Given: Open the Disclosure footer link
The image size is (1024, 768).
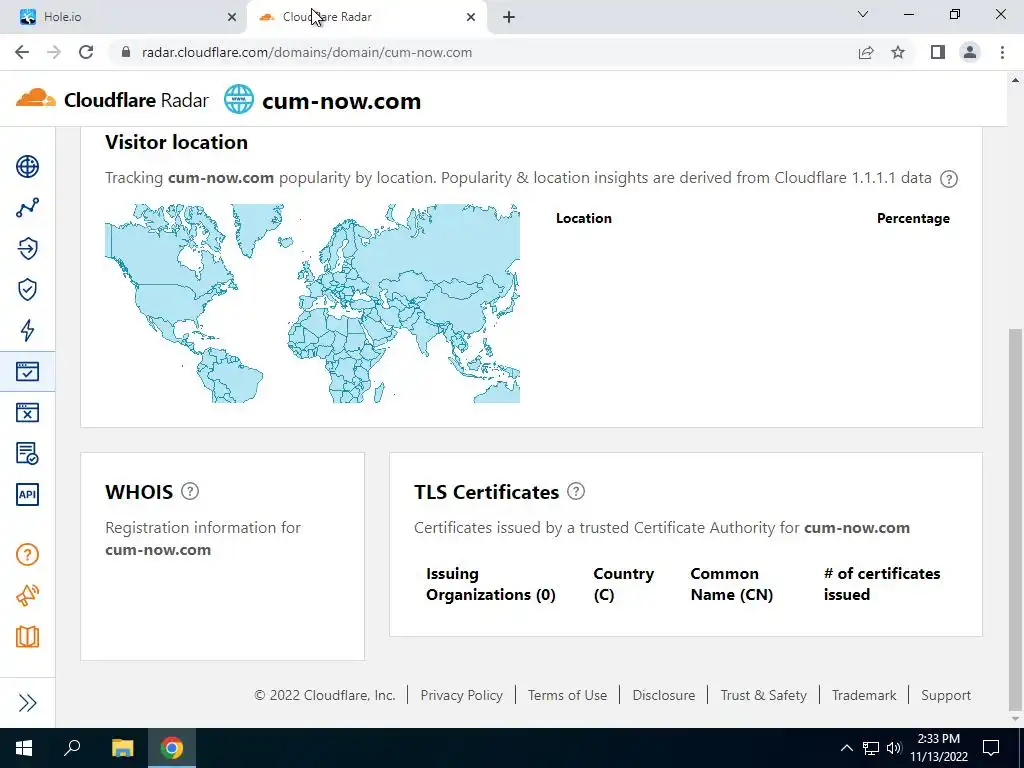Looking at the screenshot, I should click(664, 695).
